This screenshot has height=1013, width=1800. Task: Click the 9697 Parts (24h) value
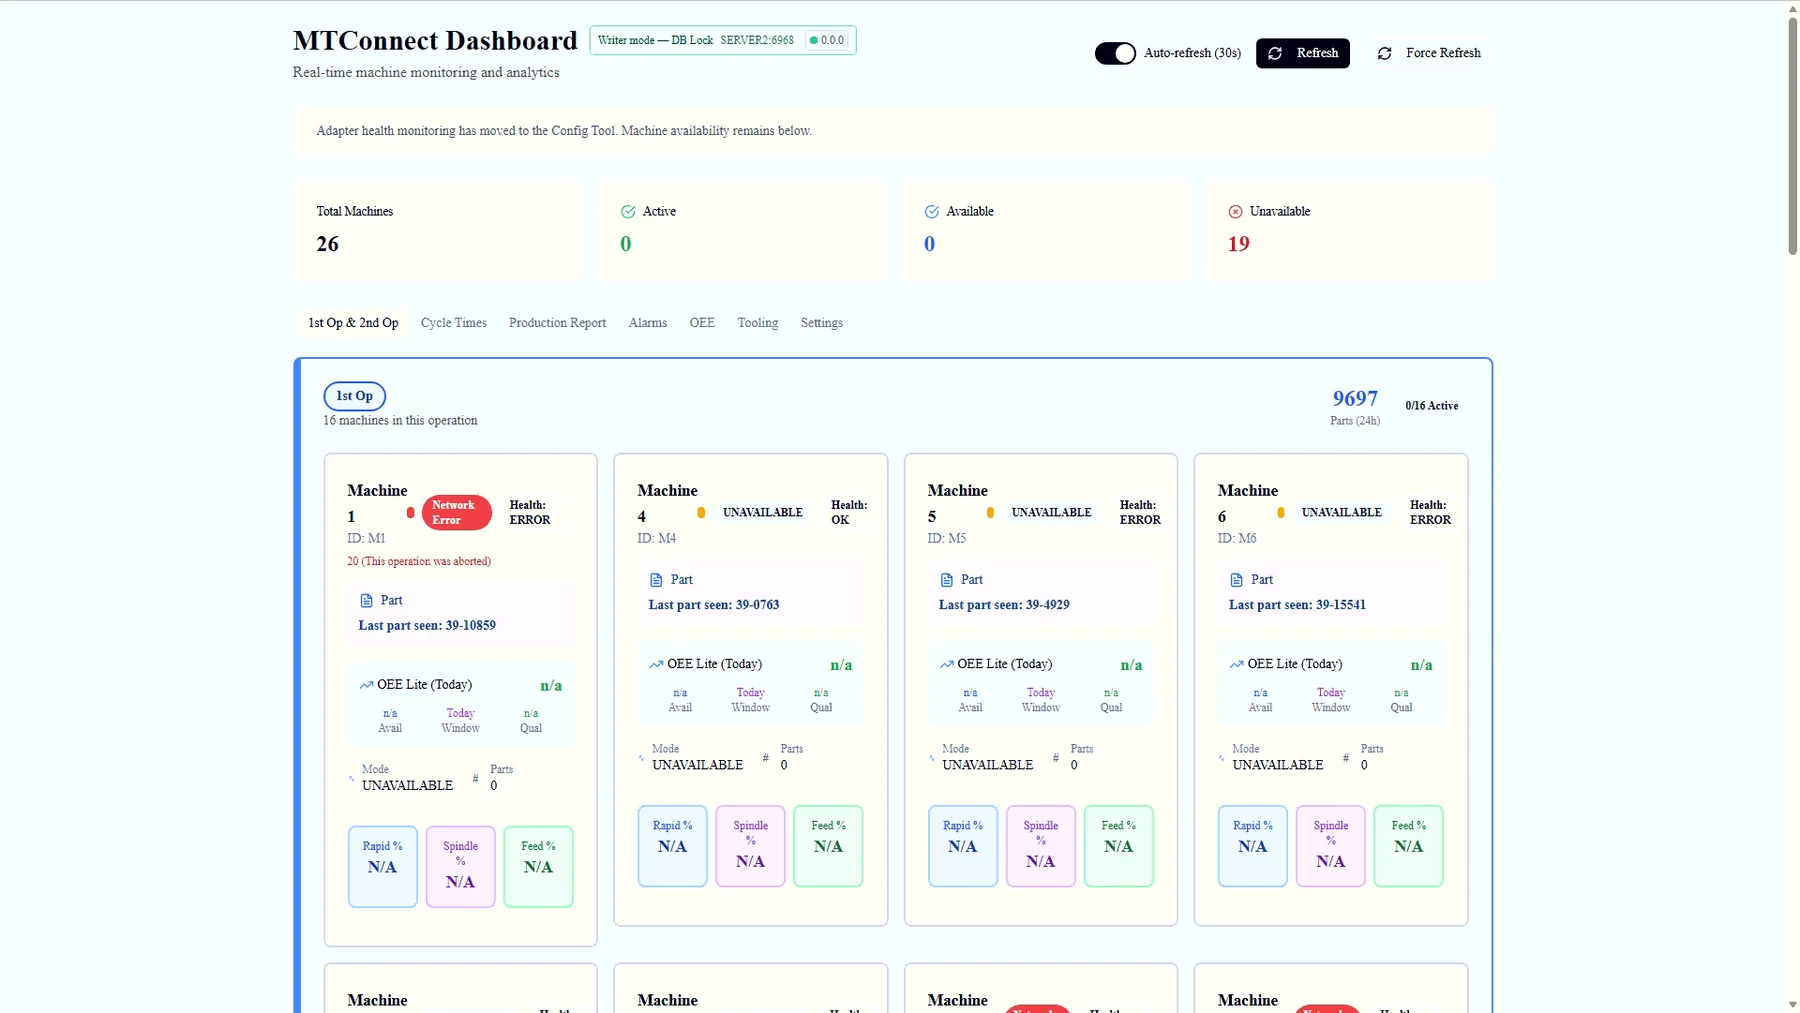1355,398
